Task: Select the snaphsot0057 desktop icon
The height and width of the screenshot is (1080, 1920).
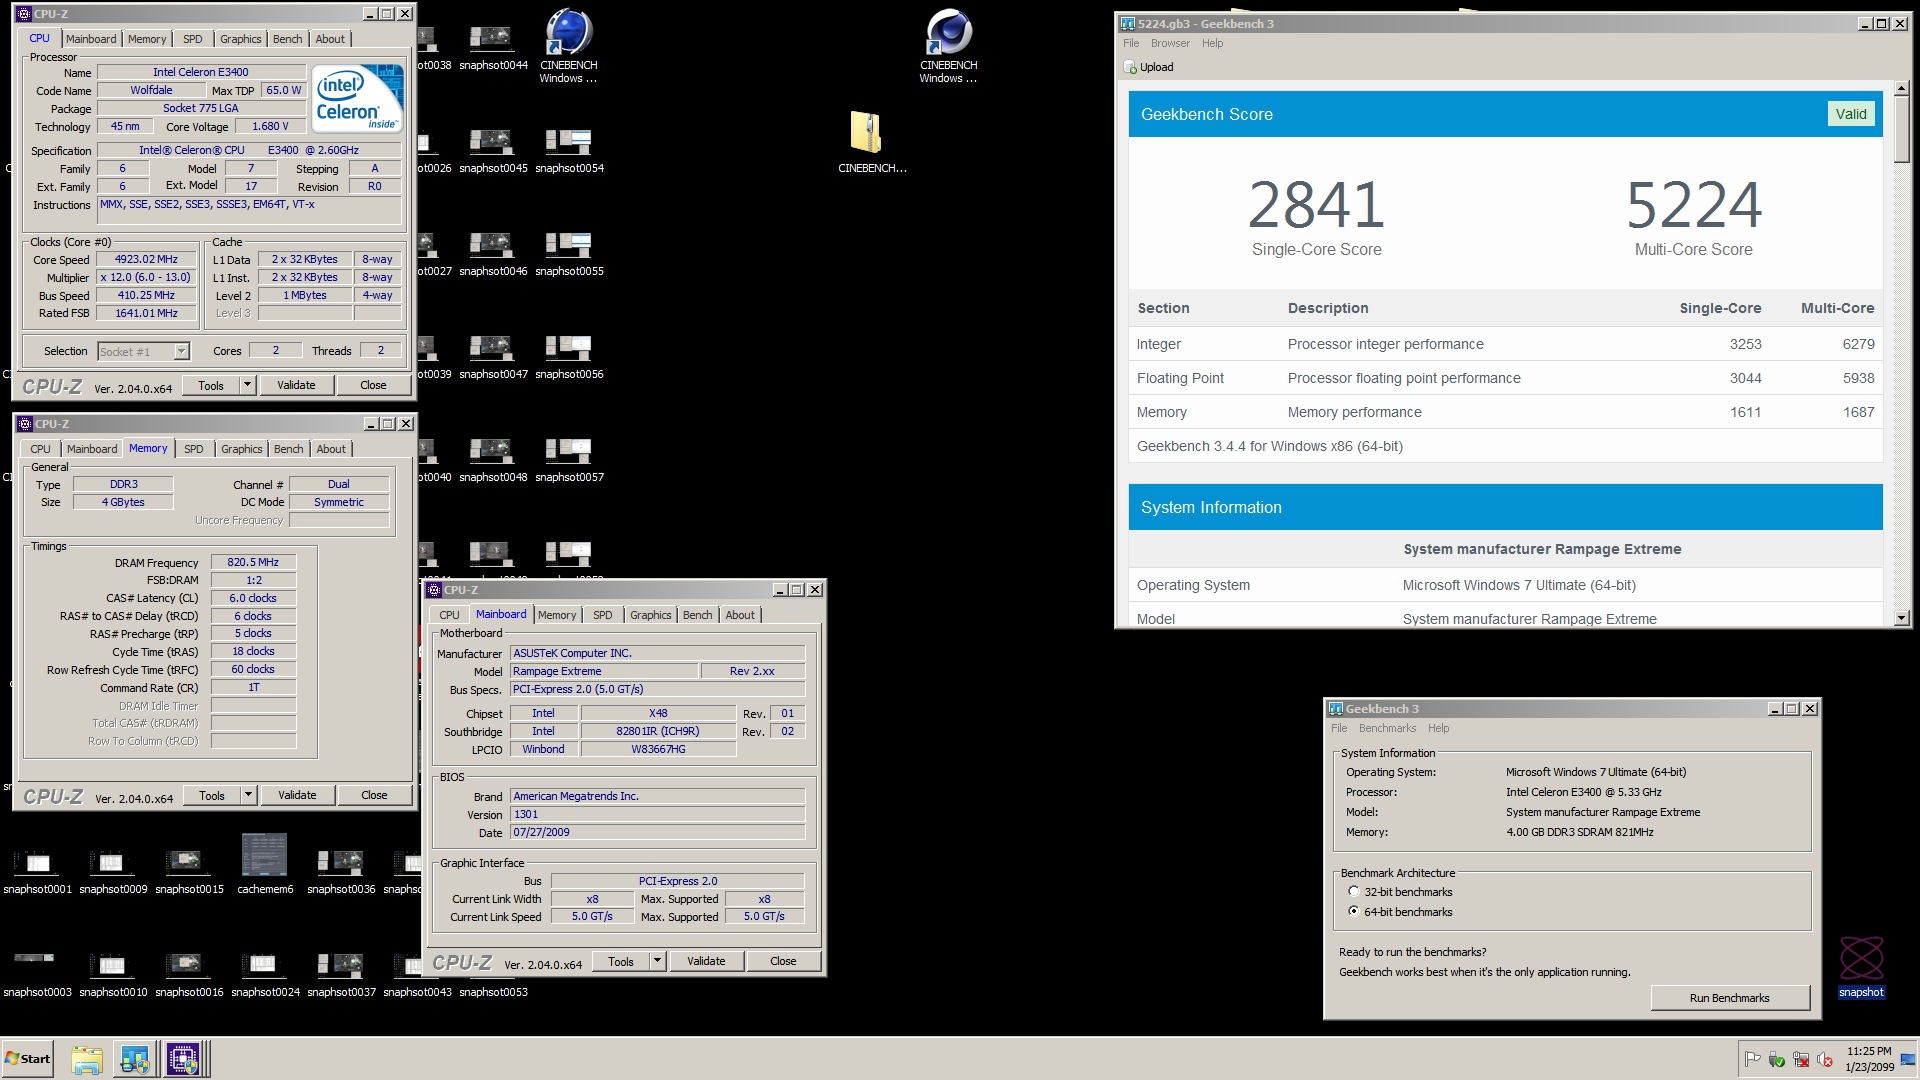Action: (x=569, y=458)
